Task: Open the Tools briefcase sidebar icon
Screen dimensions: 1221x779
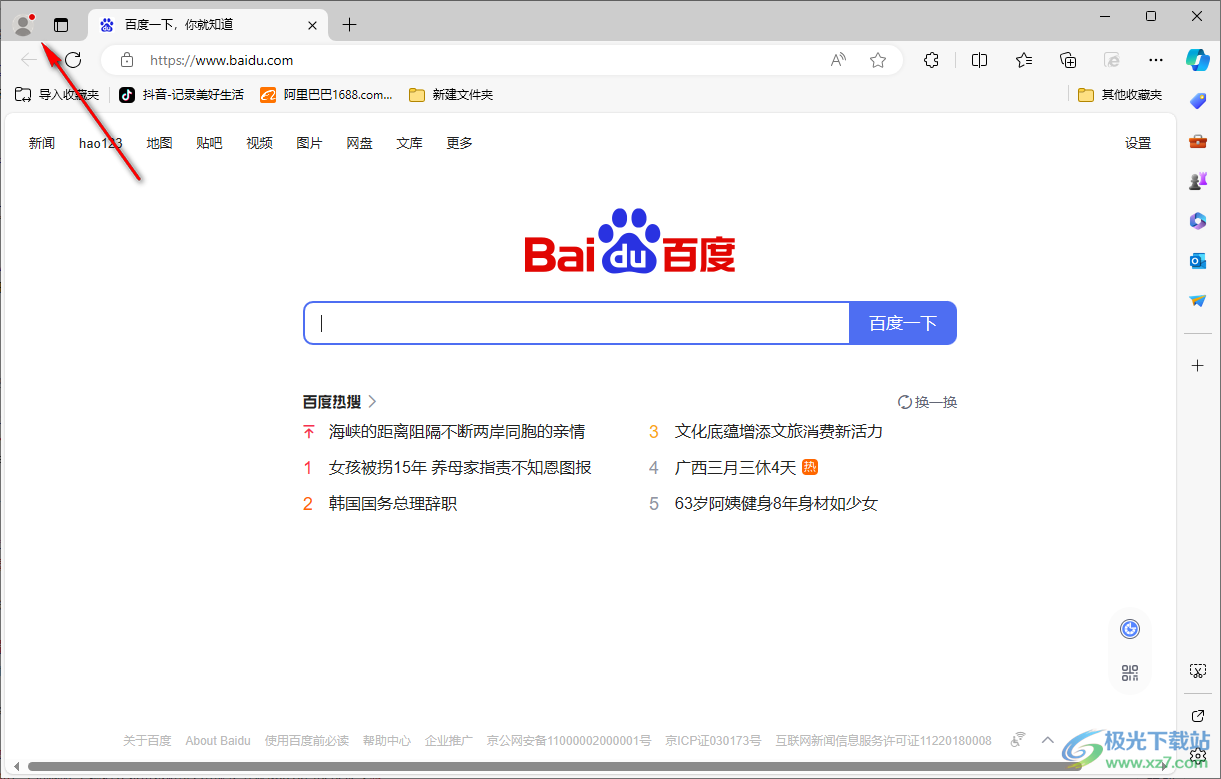Action: click(1198, 141)
